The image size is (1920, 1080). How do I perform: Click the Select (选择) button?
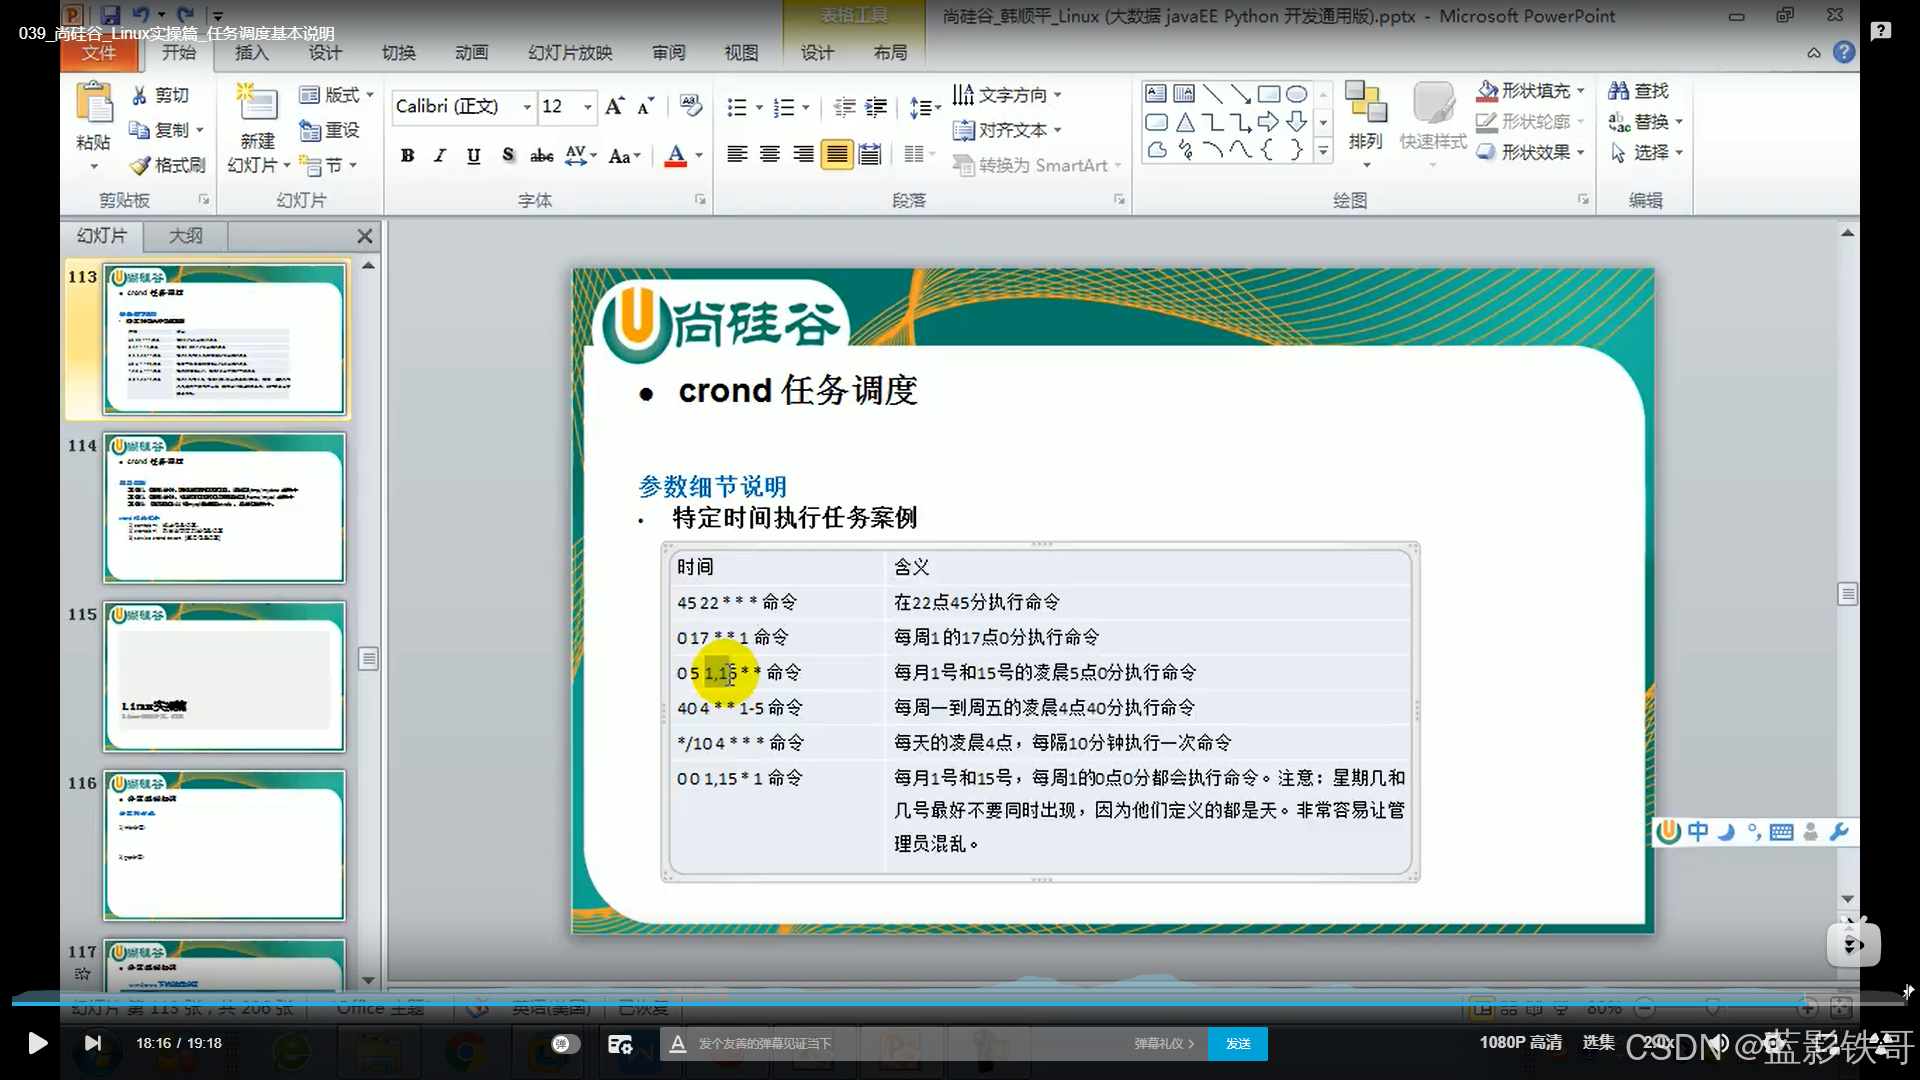click(x=1645, y=152)
